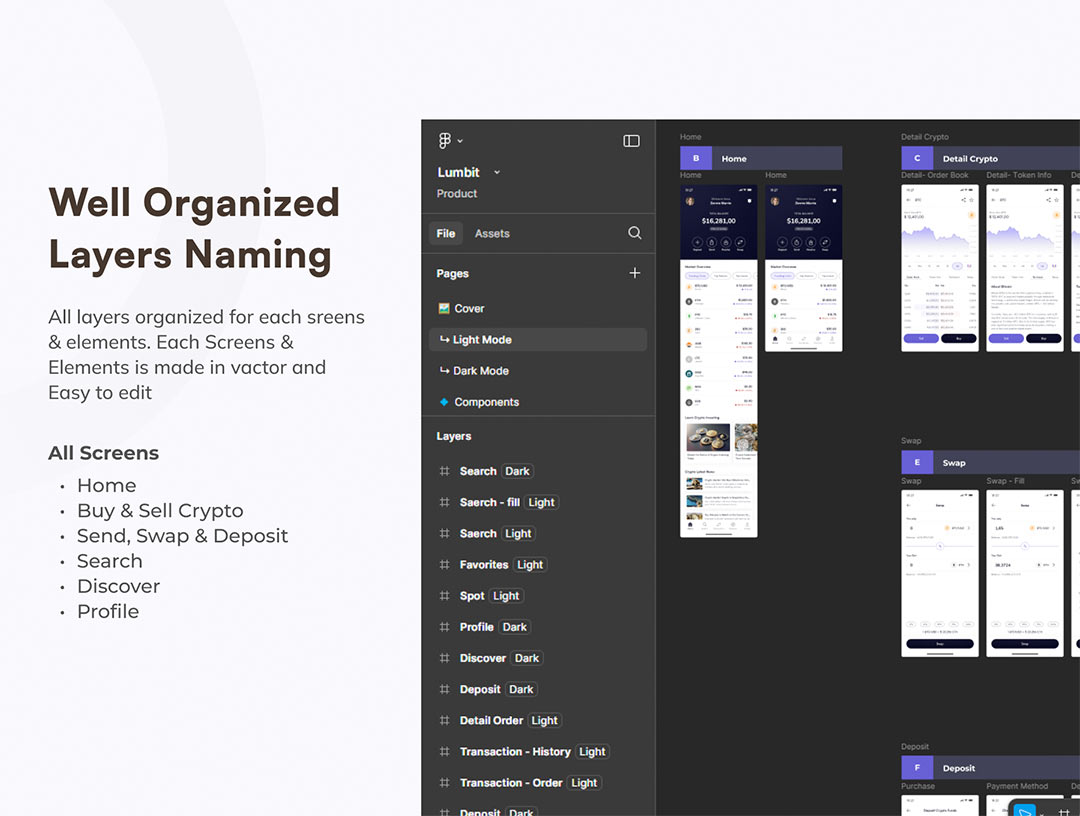
Task: Click the Cover page thumbnail icon
Action: [444, 309]
